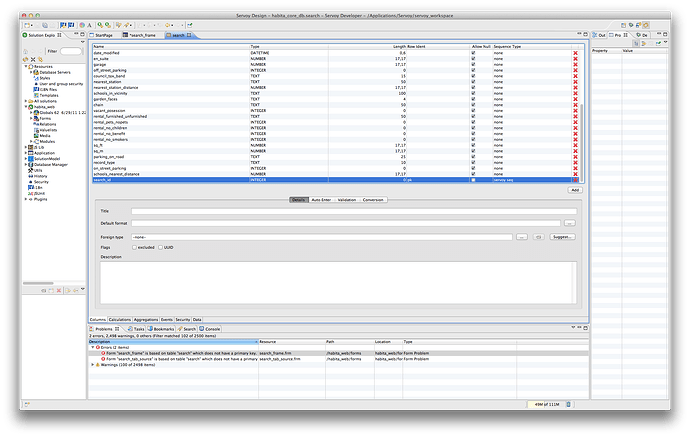The width and height of the screenshot is (690, 436).
Task: Expand the Warnings group in Problems
Action: click(x=92, y=365)
